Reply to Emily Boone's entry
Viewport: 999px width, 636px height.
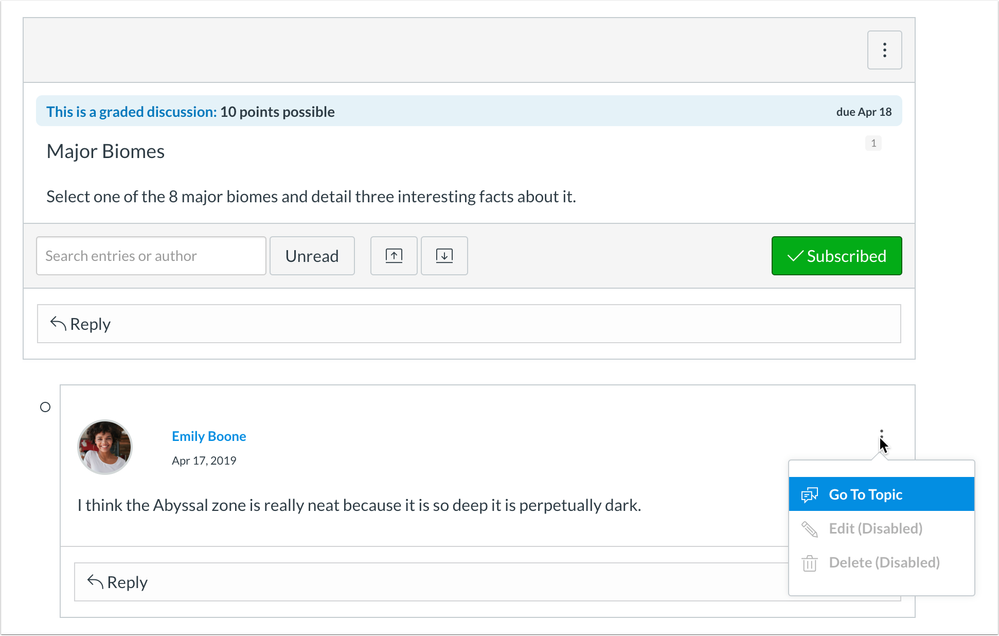coord(431,582)
